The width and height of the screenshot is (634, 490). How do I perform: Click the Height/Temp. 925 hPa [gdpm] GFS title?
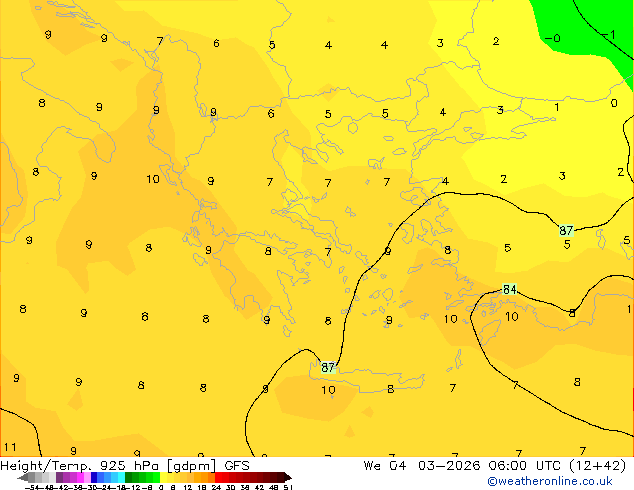coord(125,465)
